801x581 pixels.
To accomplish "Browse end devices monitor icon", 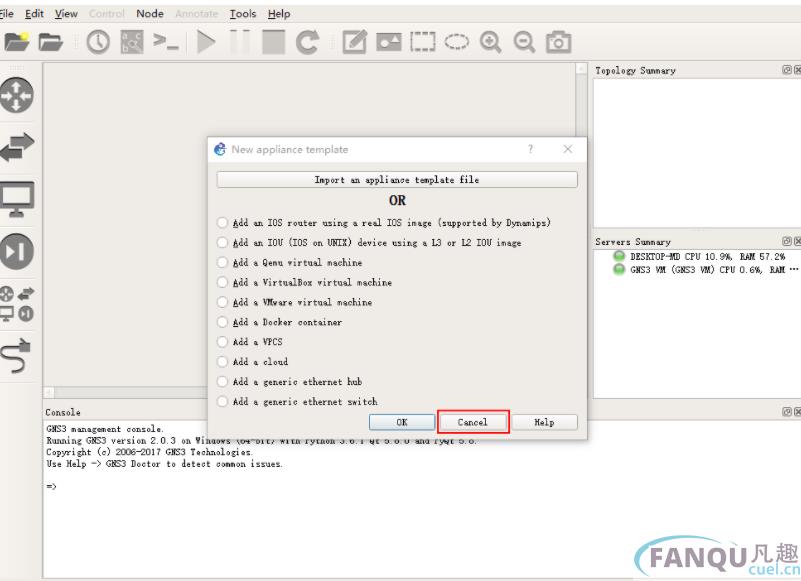I will (x=17, y=199).
